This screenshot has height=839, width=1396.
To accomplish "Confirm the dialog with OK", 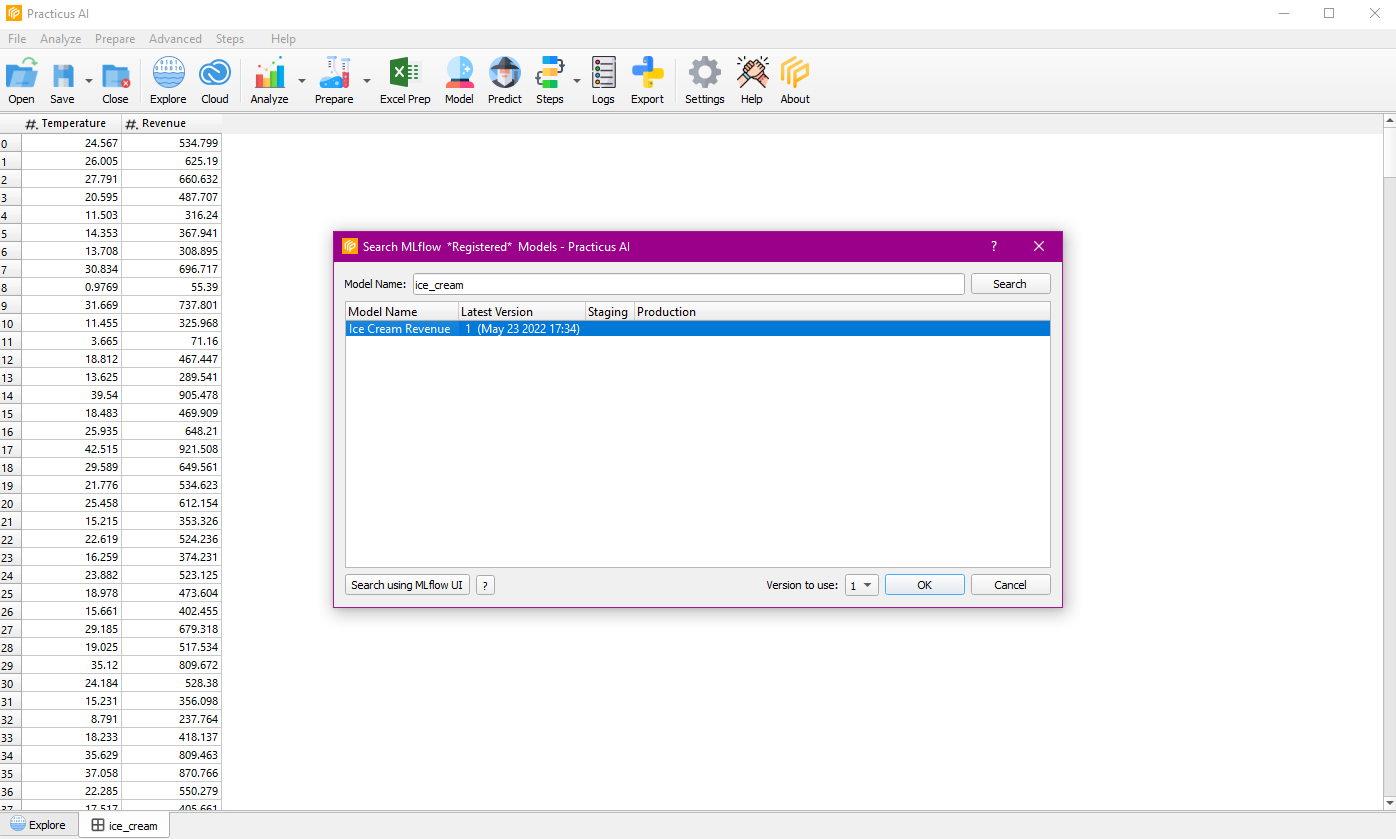I will tap(924, 585).
